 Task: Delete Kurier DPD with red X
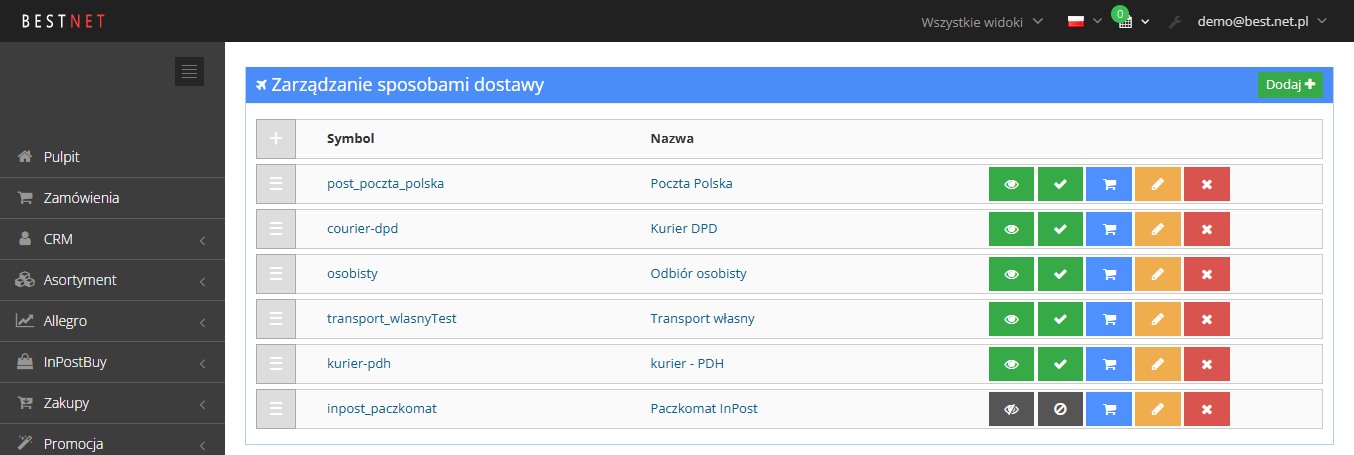coord(1207,229)
